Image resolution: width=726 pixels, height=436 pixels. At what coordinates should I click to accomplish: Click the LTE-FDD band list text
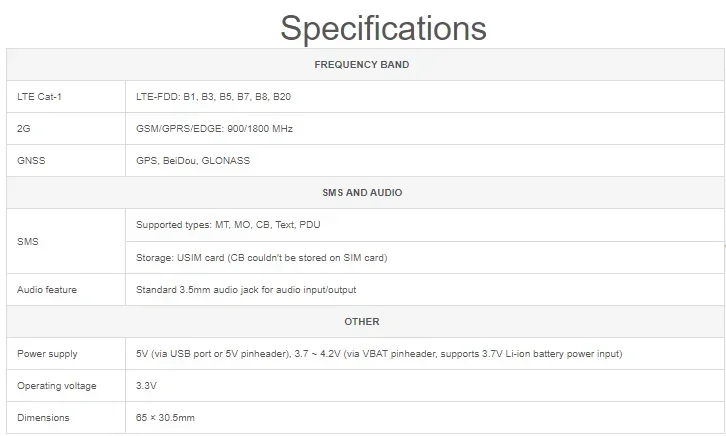(213, 97)
